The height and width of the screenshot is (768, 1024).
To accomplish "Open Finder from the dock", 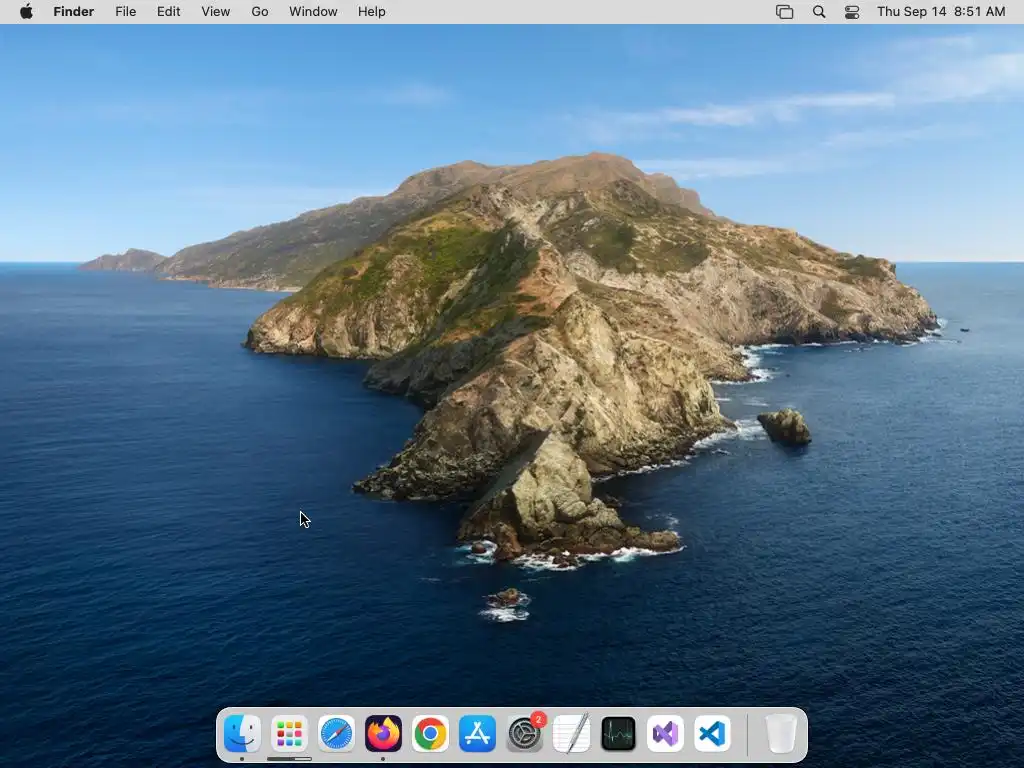I will click(242, 734).
